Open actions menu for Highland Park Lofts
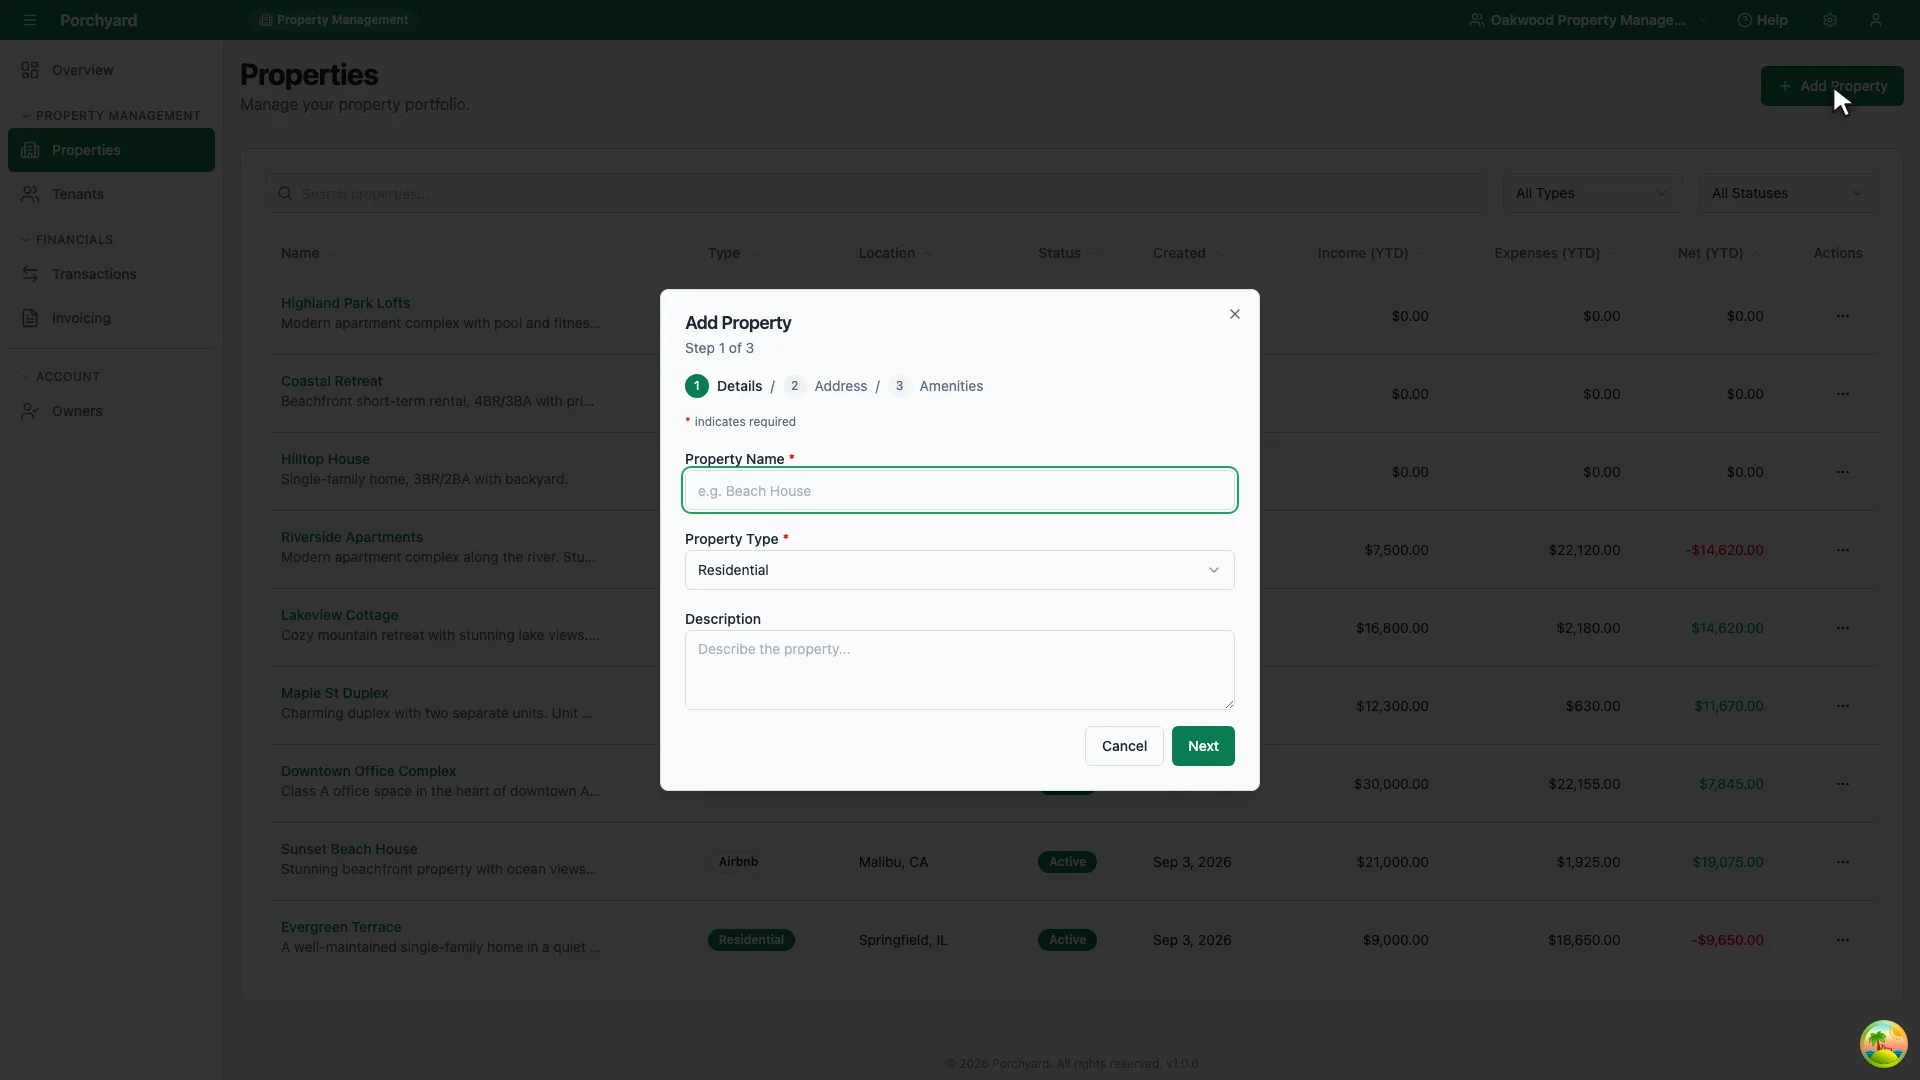 [1843, 316]
